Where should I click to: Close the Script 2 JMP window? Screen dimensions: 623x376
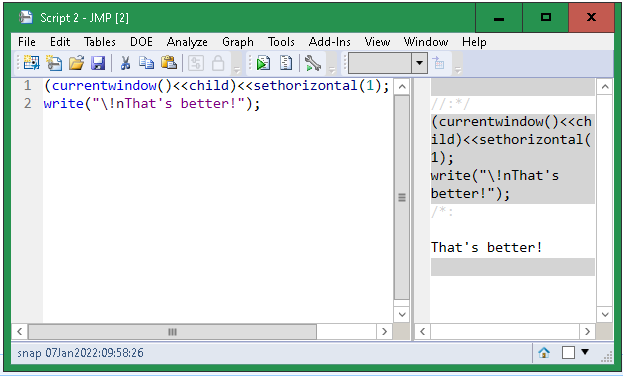pyautogui.click(x=591, y=18)
